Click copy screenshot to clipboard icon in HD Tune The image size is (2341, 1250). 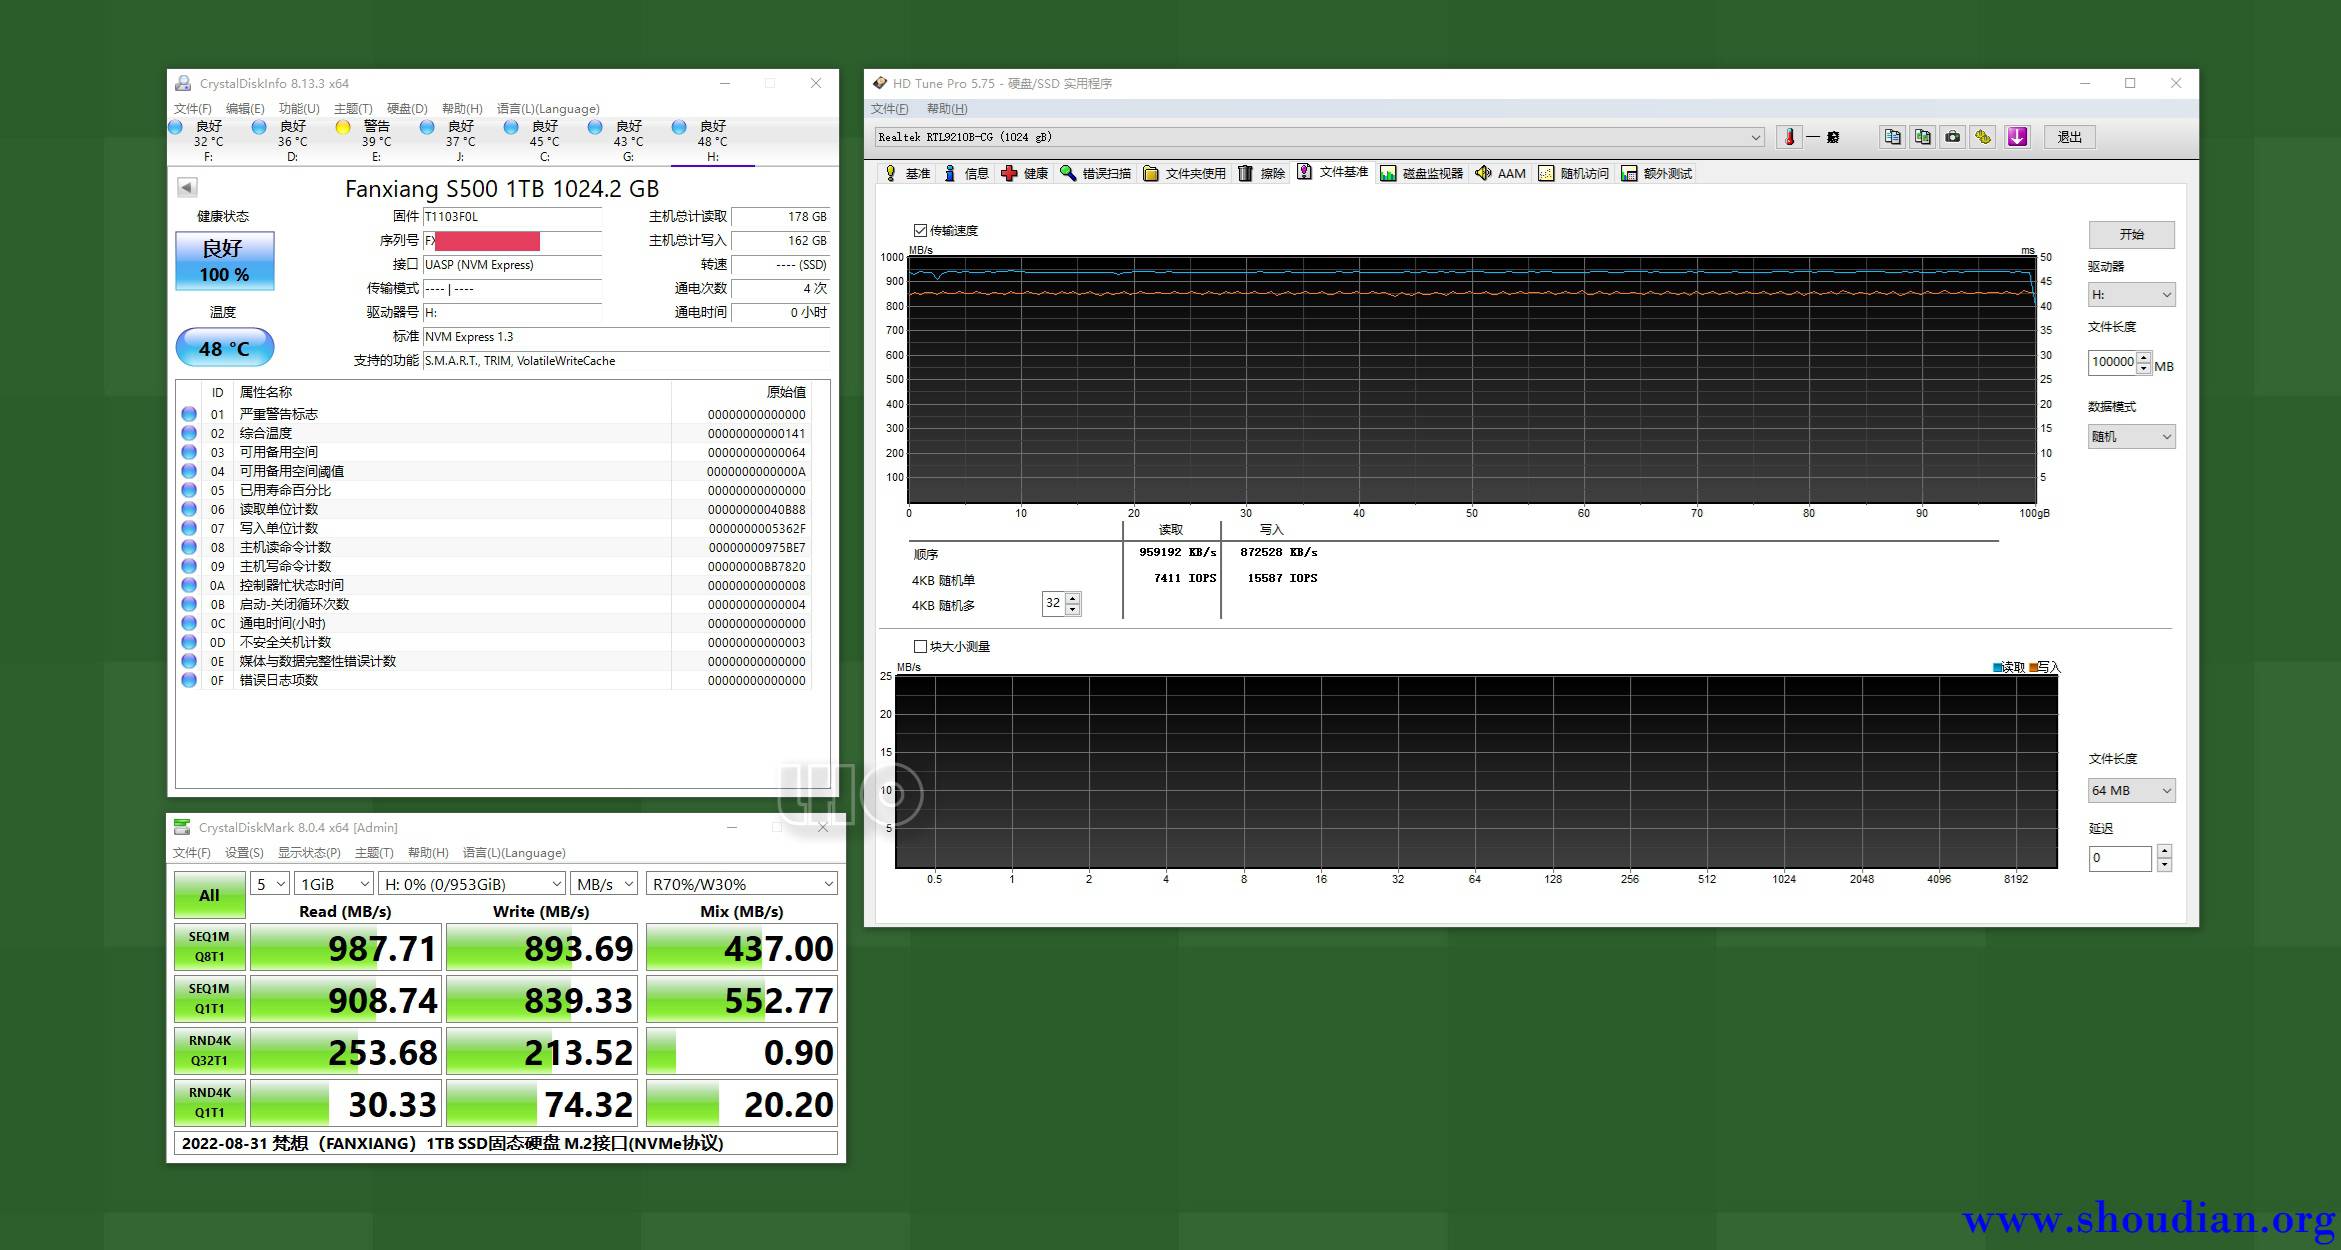tap(1922, 137)
